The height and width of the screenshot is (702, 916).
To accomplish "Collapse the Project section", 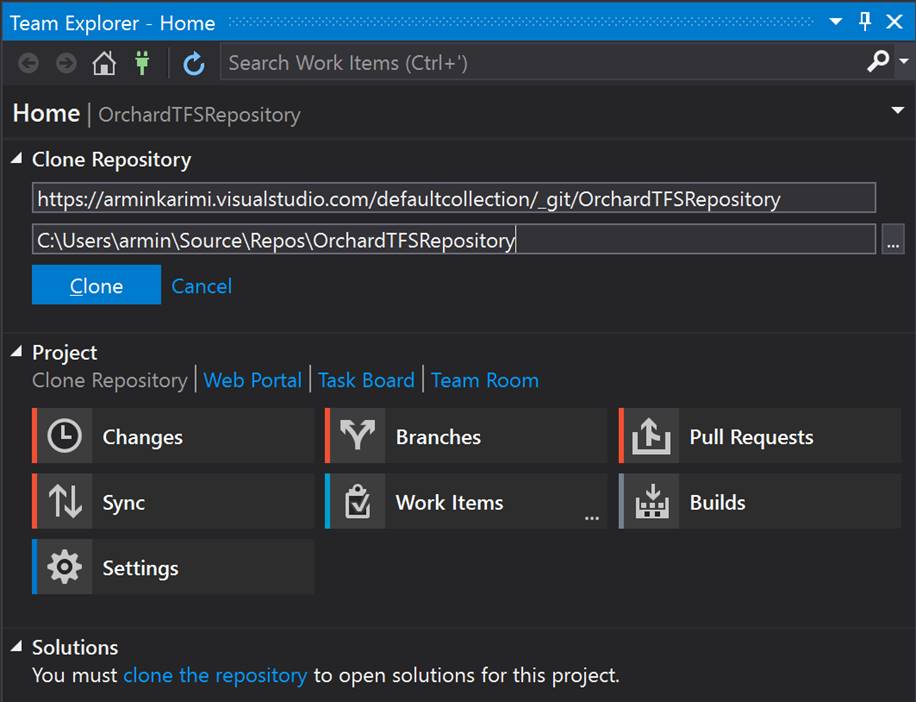I will pos(14,352).
